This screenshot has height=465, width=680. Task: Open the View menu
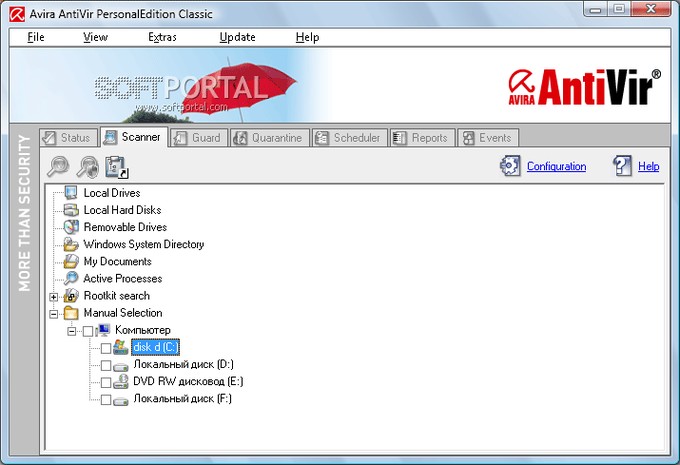pyautogui.click(x=95, y=37)
